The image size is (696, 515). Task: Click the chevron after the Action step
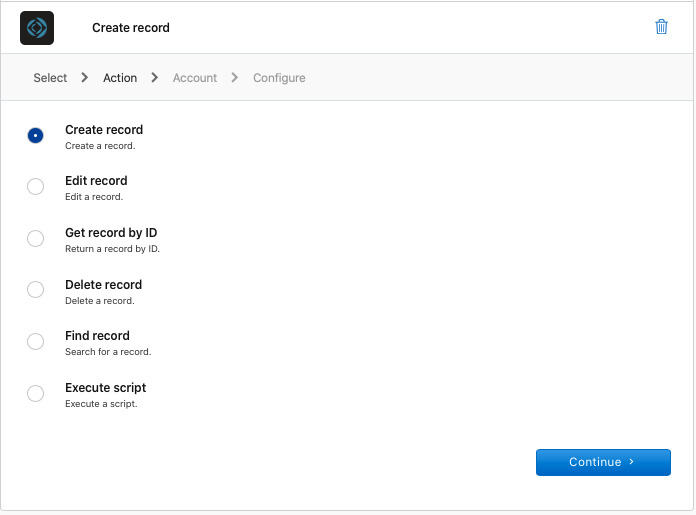coord(155,78)
